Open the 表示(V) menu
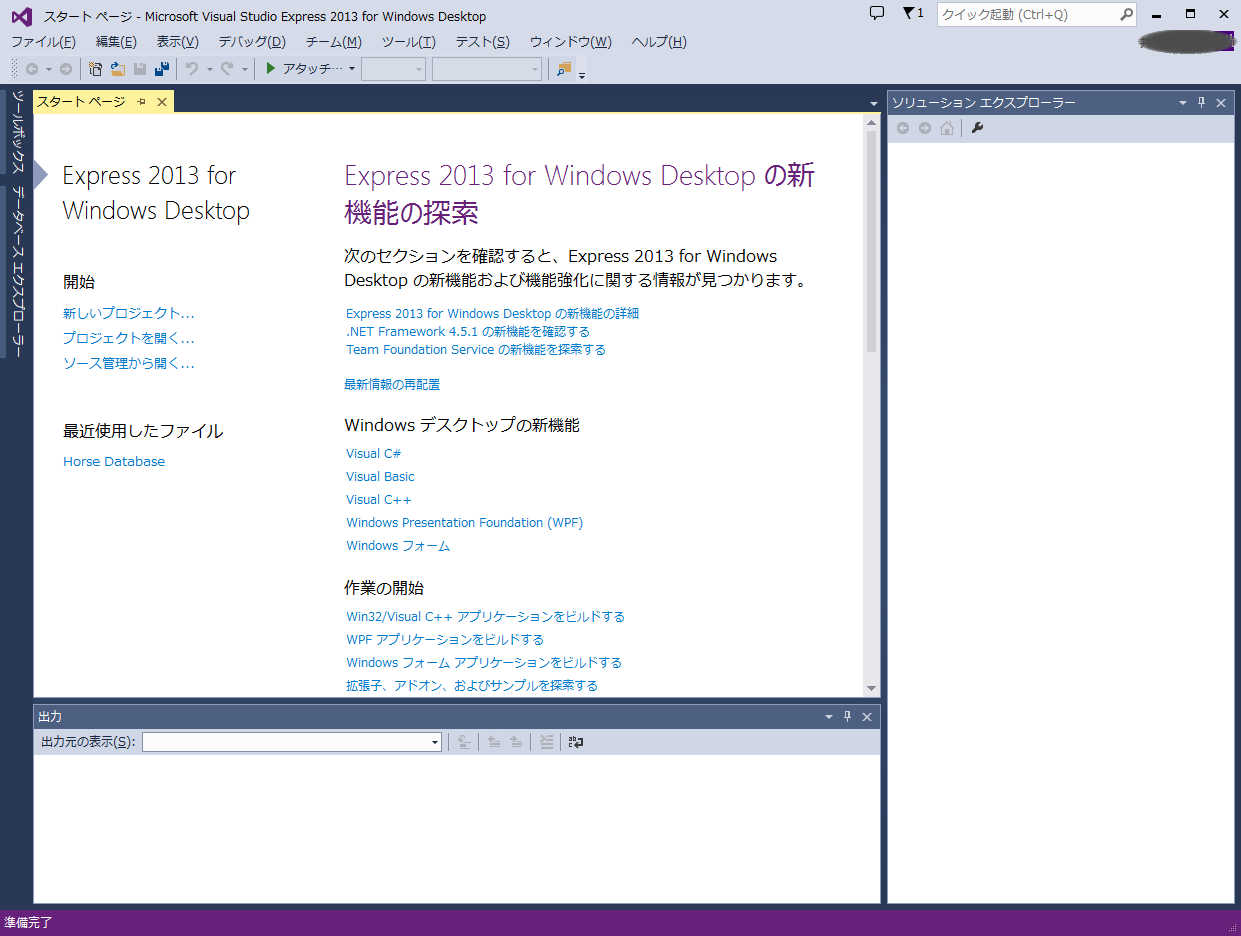 click(x=177, y=42)
